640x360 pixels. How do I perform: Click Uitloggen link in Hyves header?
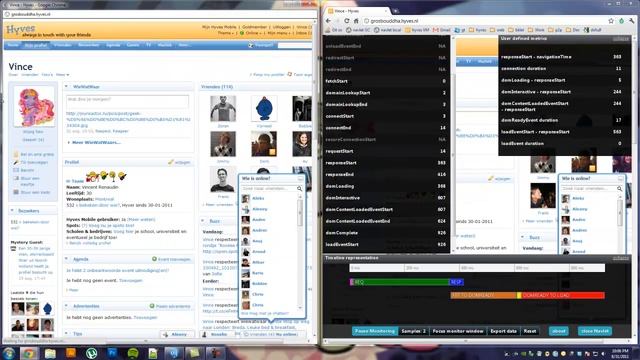282,27
